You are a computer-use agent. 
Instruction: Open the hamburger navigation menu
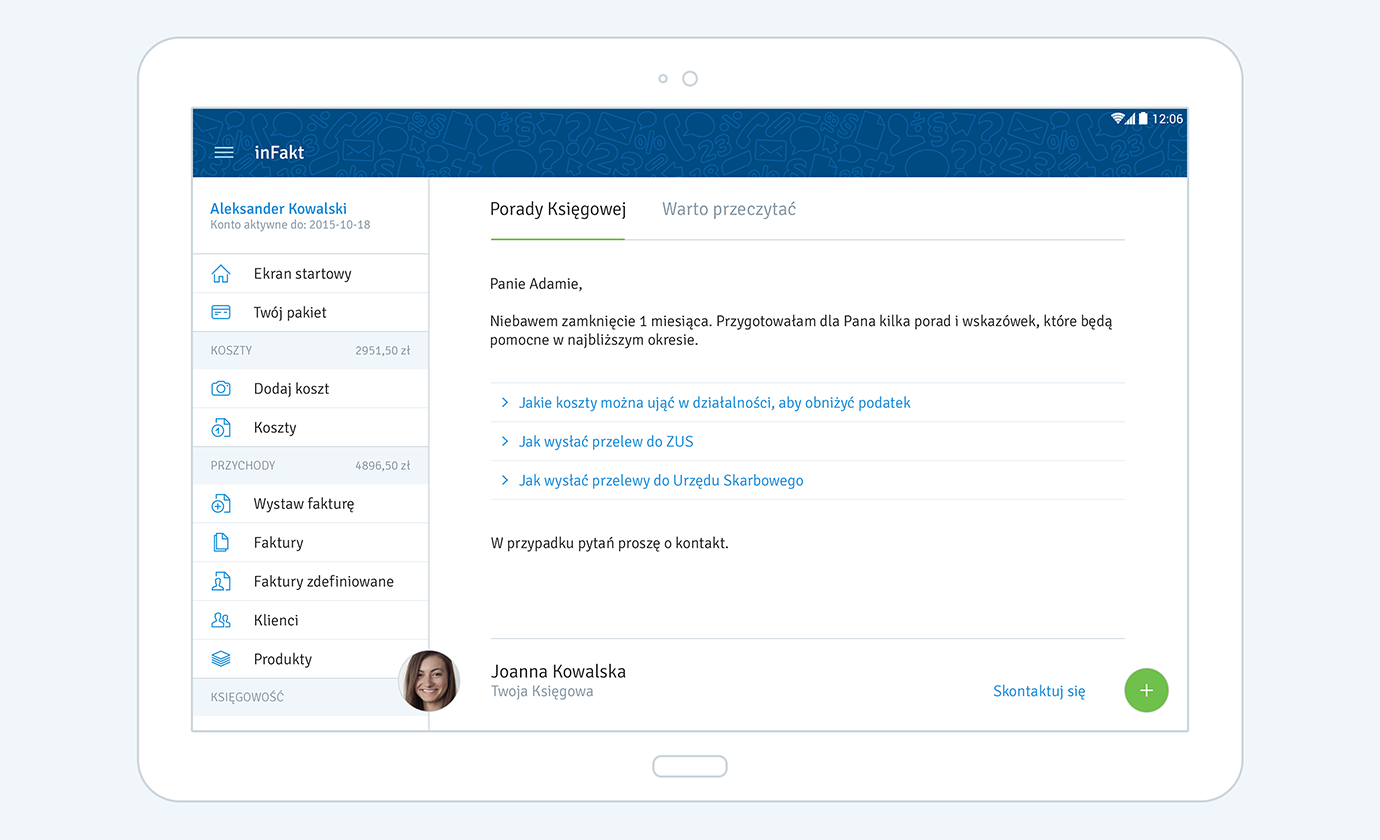224,153
